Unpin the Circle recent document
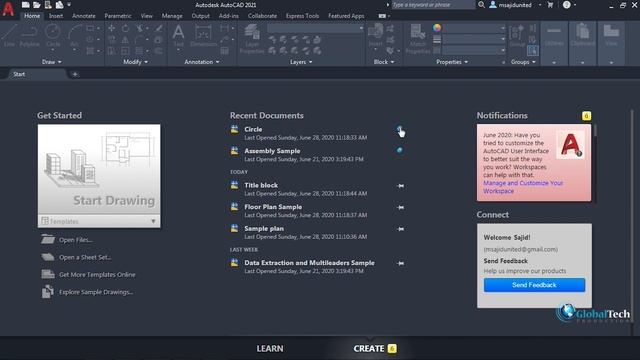640x360 pixels. click(x=400, y=129)
